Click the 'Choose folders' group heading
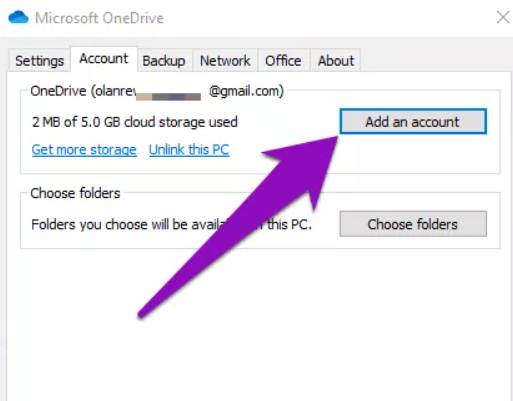 [x=75, y=193]
